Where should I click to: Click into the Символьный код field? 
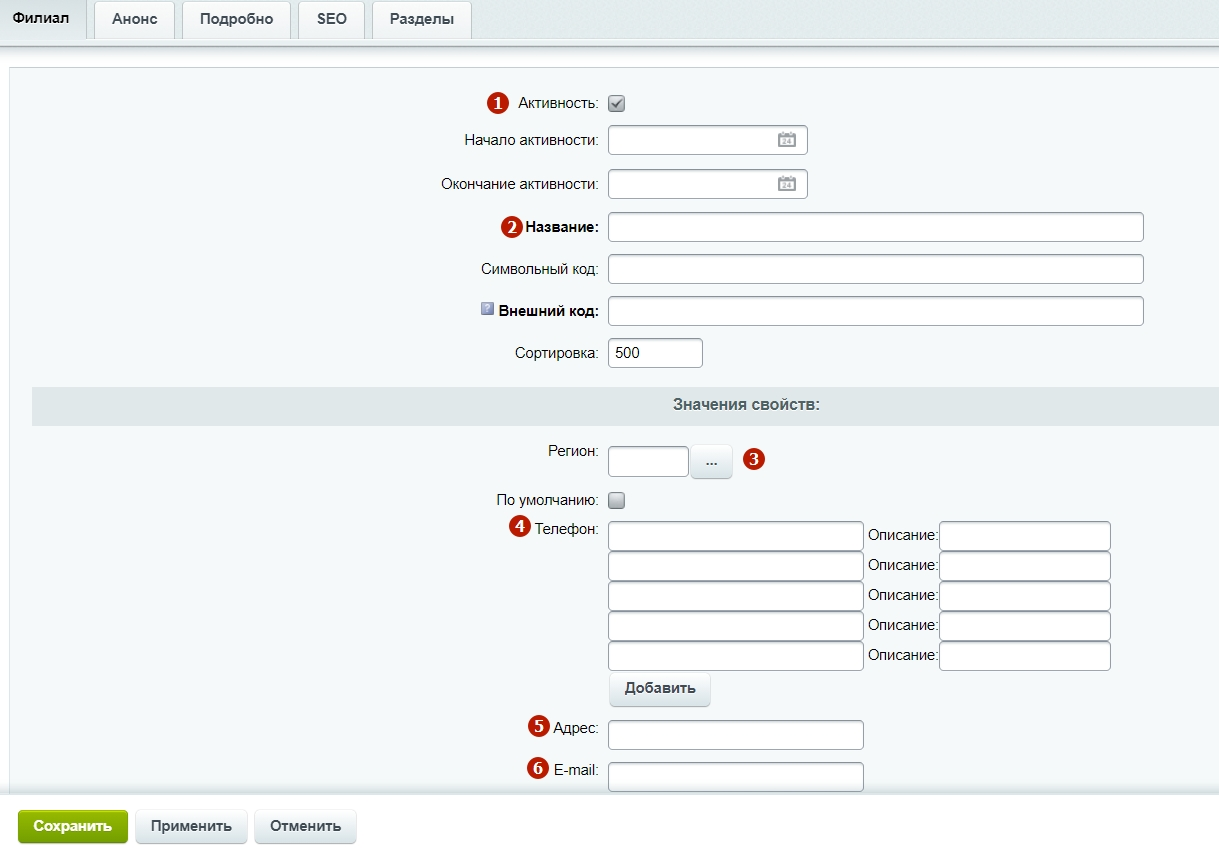[875, 269]
